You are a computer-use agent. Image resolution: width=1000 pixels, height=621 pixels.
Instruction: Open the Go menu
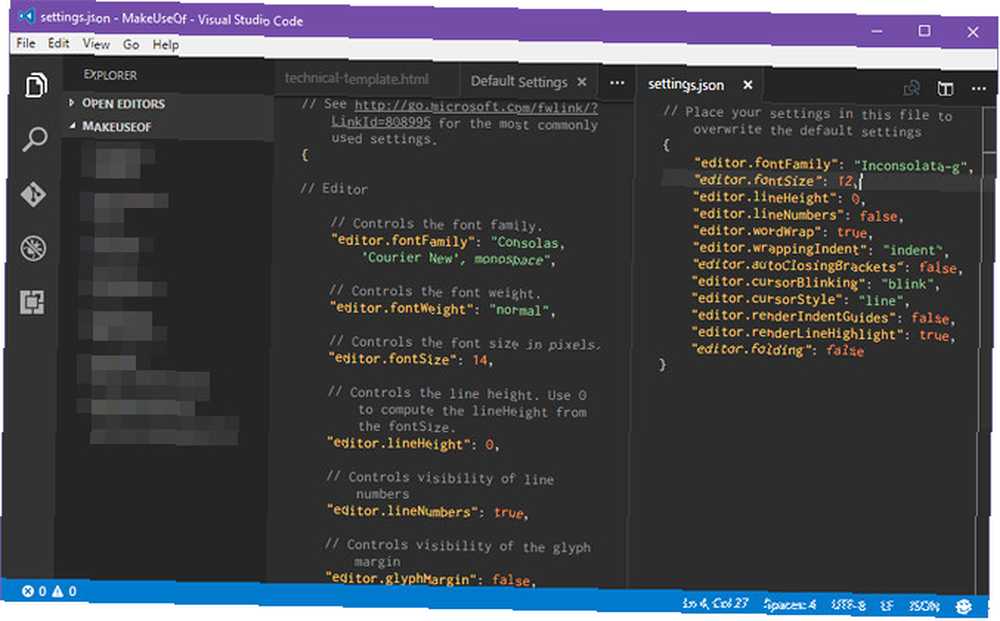pyautogui.click(x=131, y=45)
